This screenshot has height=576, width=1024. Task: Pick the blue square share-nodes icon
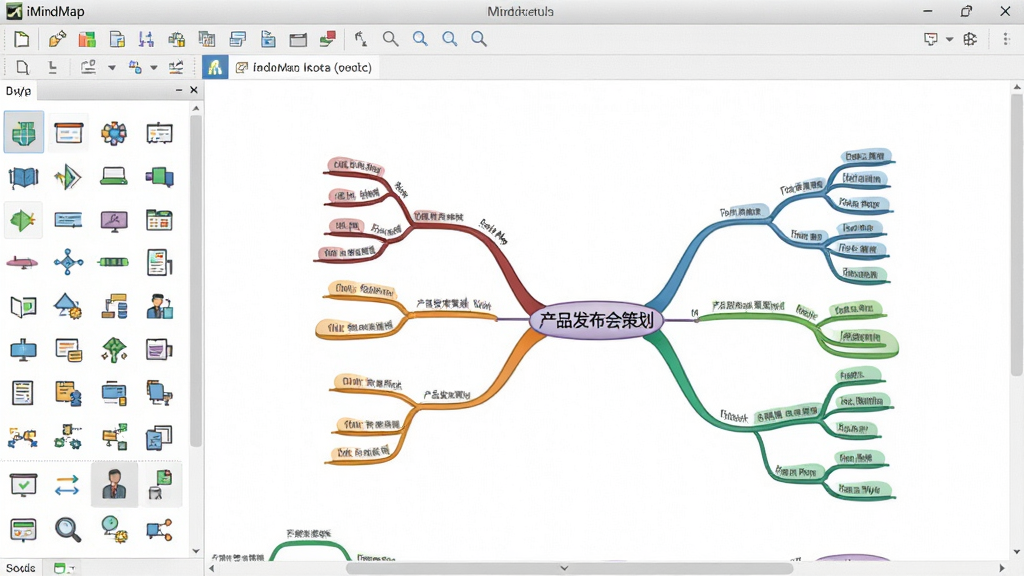coord(159,530)
